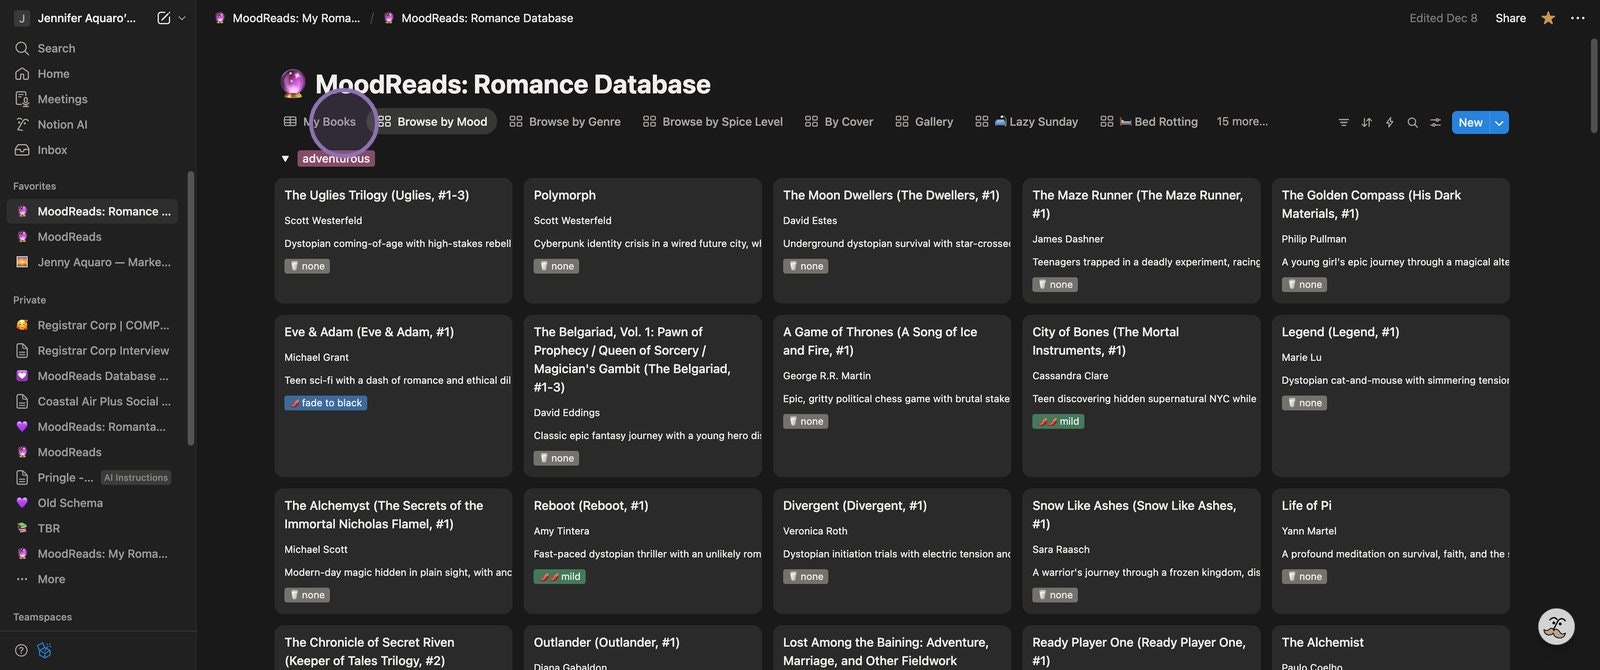Viewport: 1600px width, 670px height.
Task: Open the automations lightning bolt icon
Action: [1389, 122]
